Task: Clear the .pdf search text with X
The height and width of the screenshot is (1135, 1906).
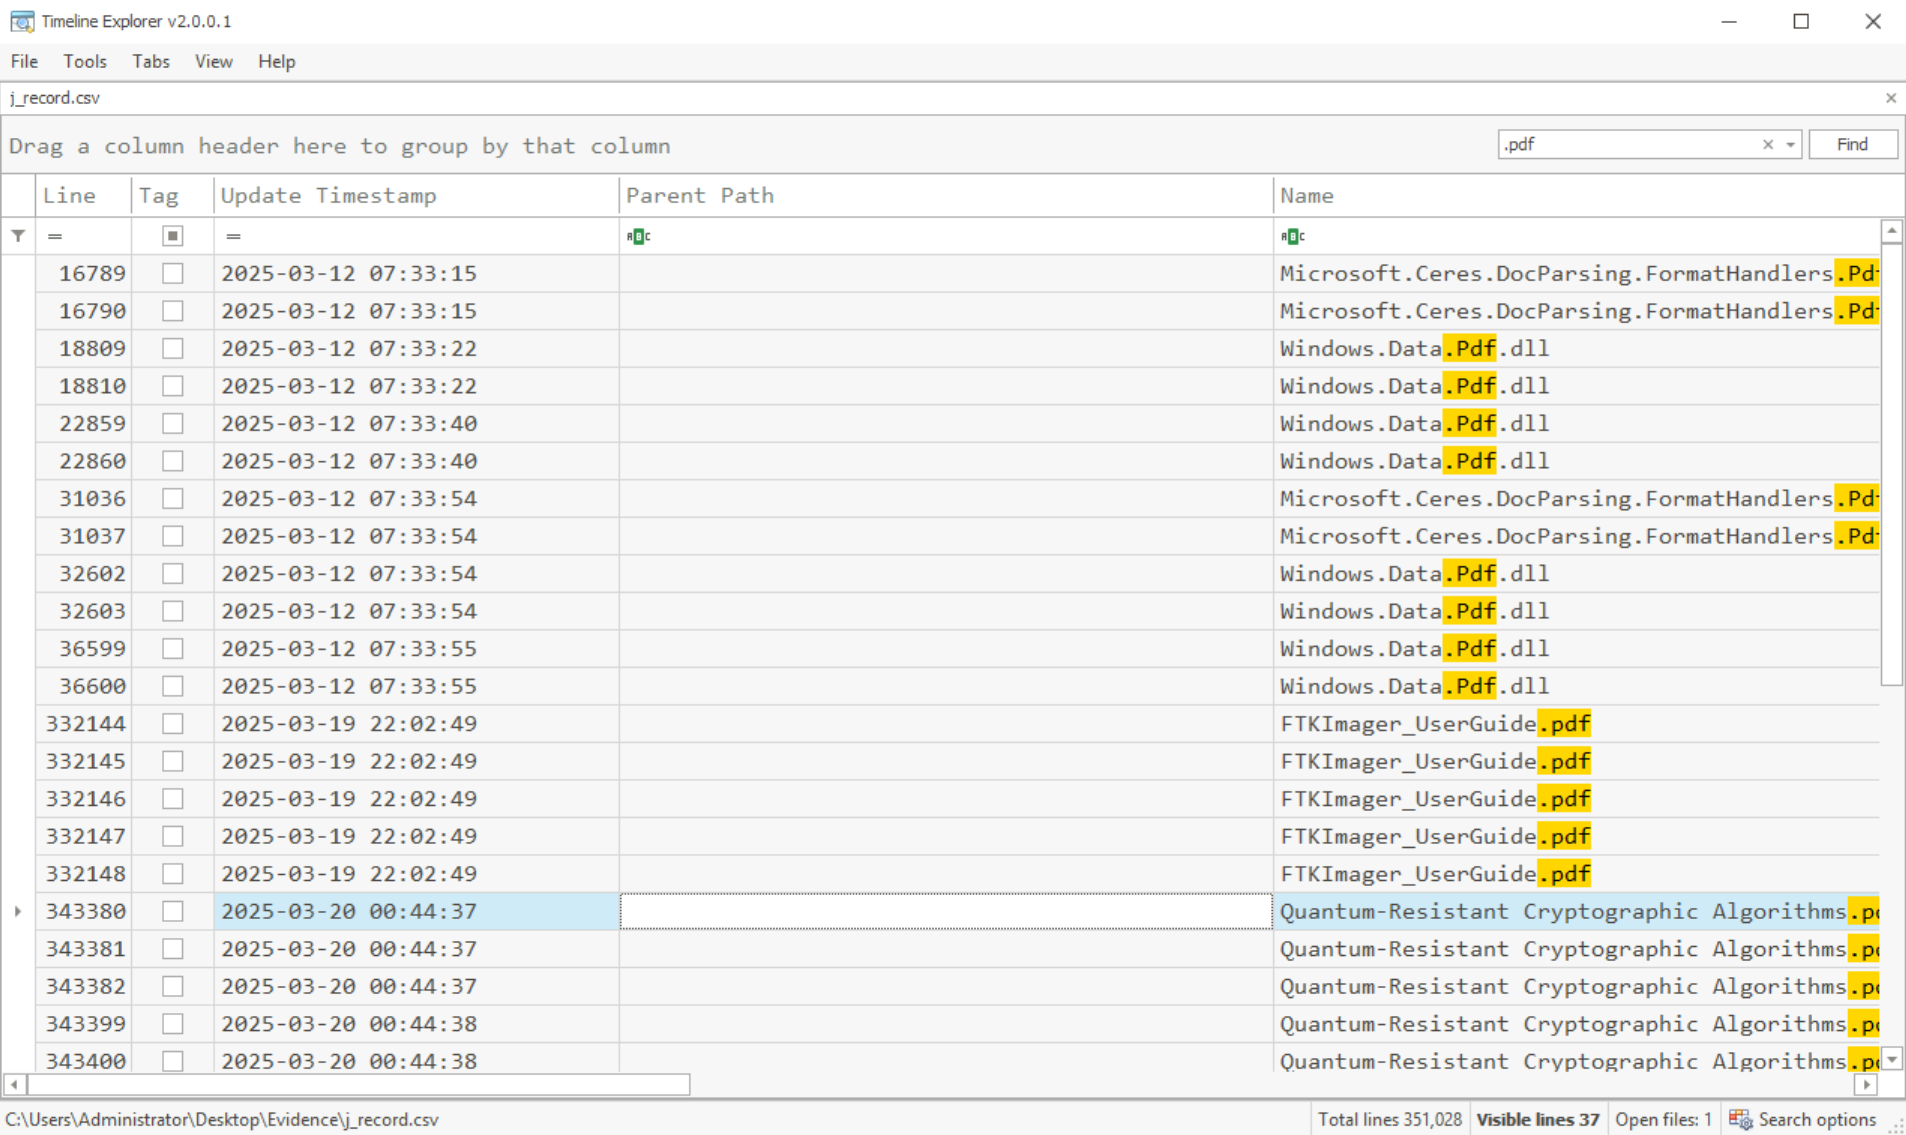Action: click(1767, 145)
